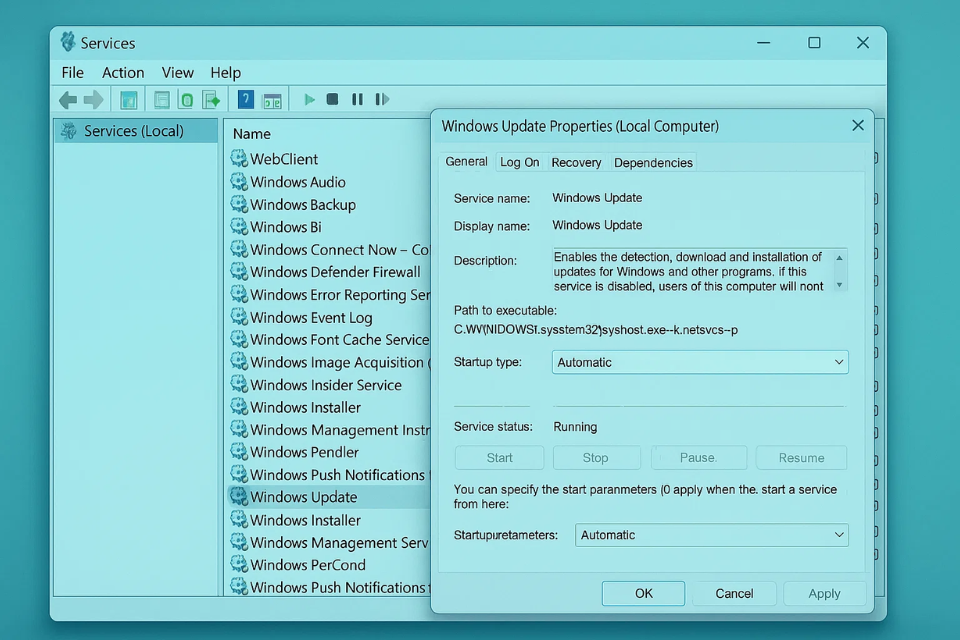Switch to the Log On tab

519,162
